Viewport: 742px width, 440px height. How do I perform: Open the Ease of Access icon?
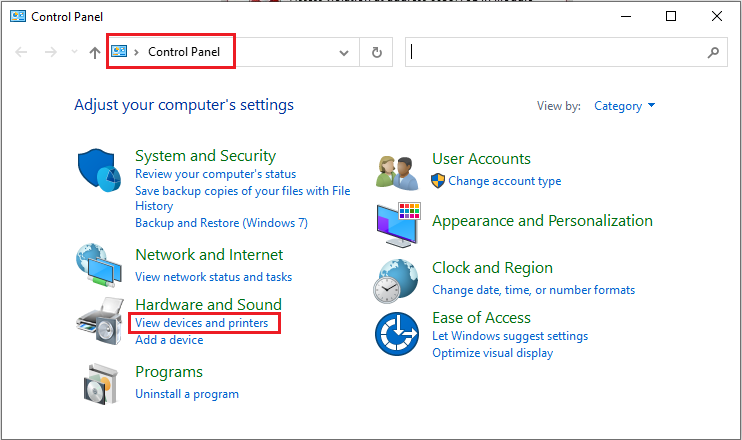[x=397, y=333]
